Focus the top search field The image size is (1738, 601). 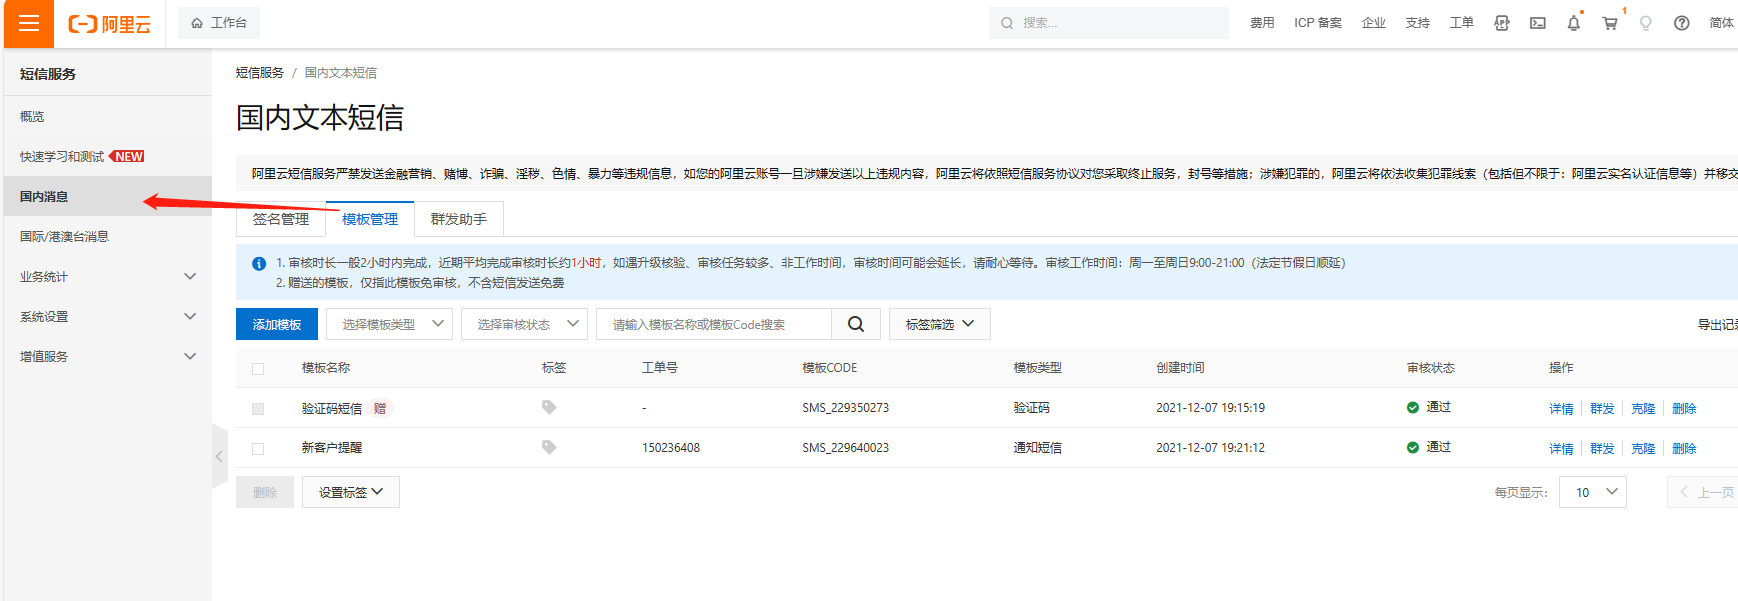coord(1108,23)
